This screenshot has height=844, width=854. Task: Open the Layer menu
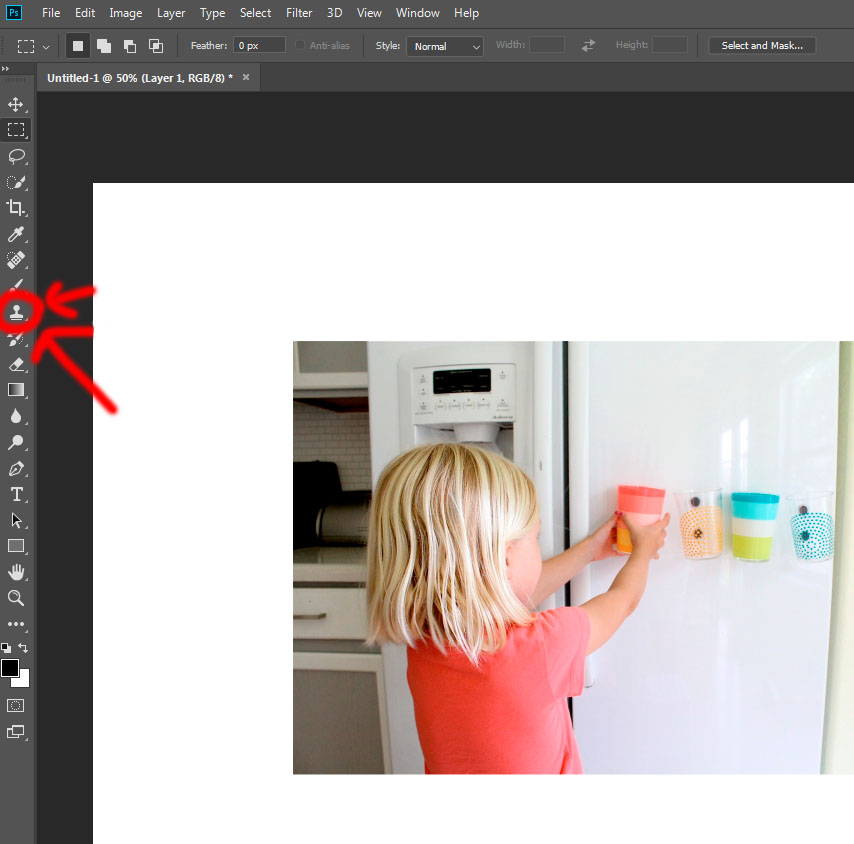click(171, 13)
